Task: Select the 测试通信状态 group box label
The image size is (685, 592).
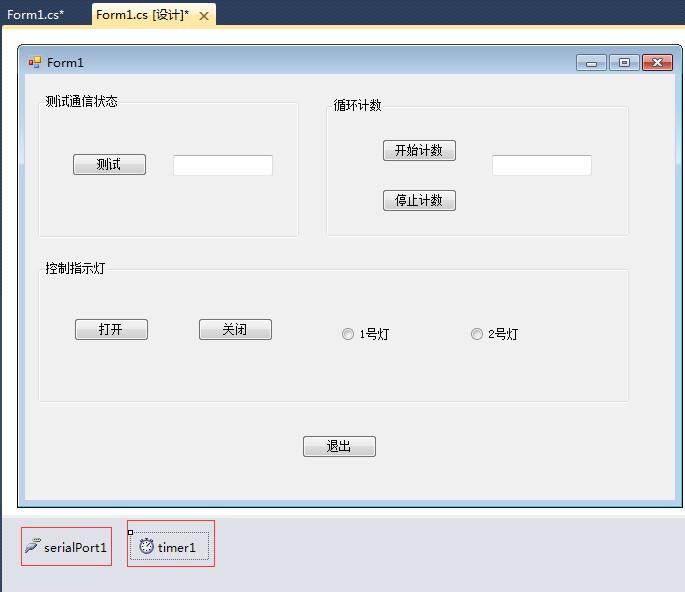Action: tap(81, 101)
